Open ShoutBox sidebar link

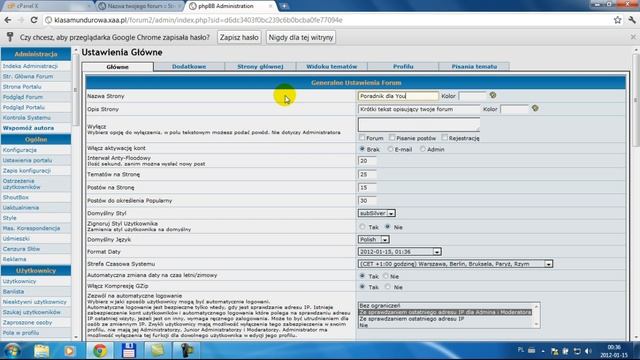pos(16,197)
